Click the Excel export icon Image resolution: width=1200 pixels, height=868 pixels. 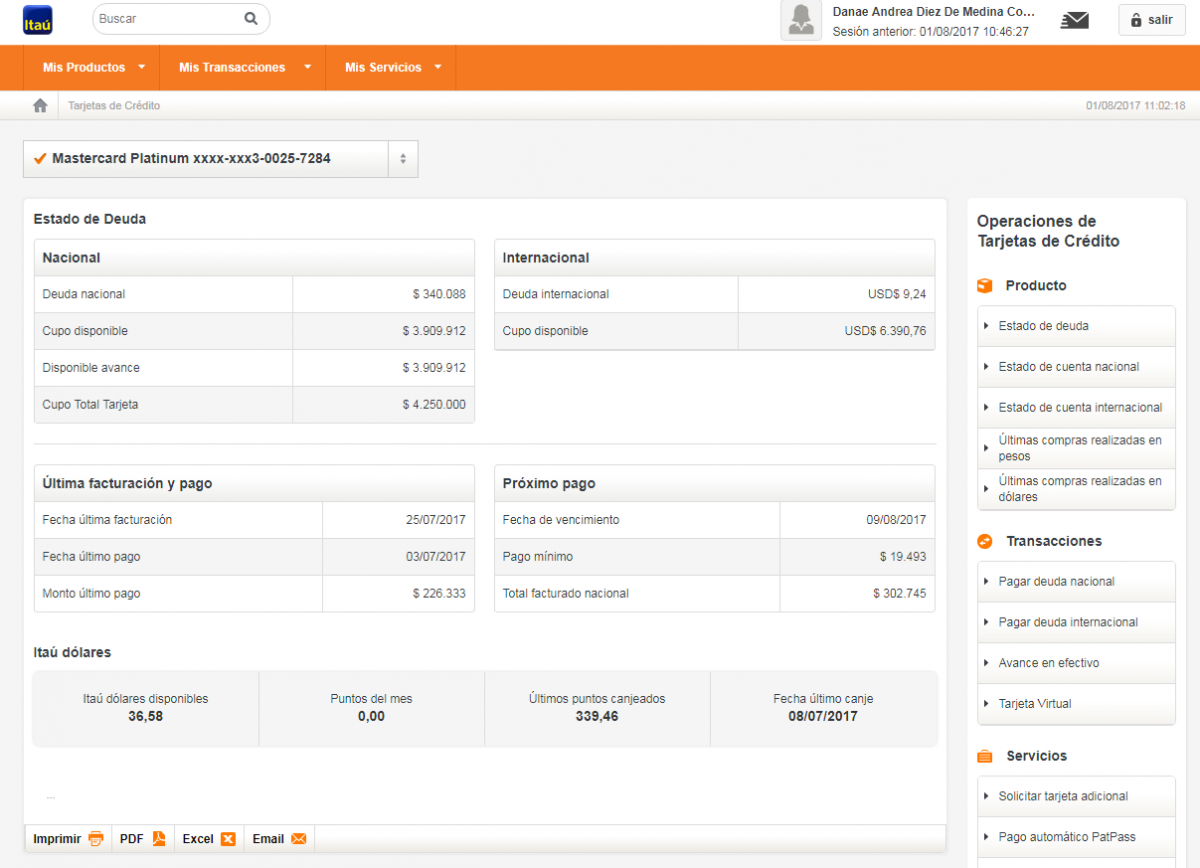(x=228, y=839)
